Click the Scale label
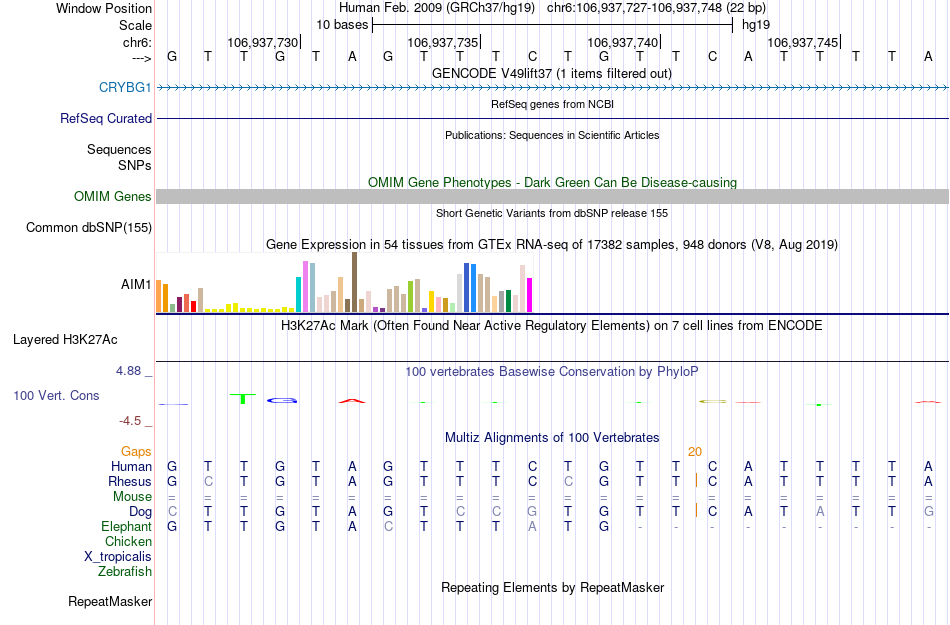Image resolution: width=950 pixels, height=625 pixels. point(135,25)
